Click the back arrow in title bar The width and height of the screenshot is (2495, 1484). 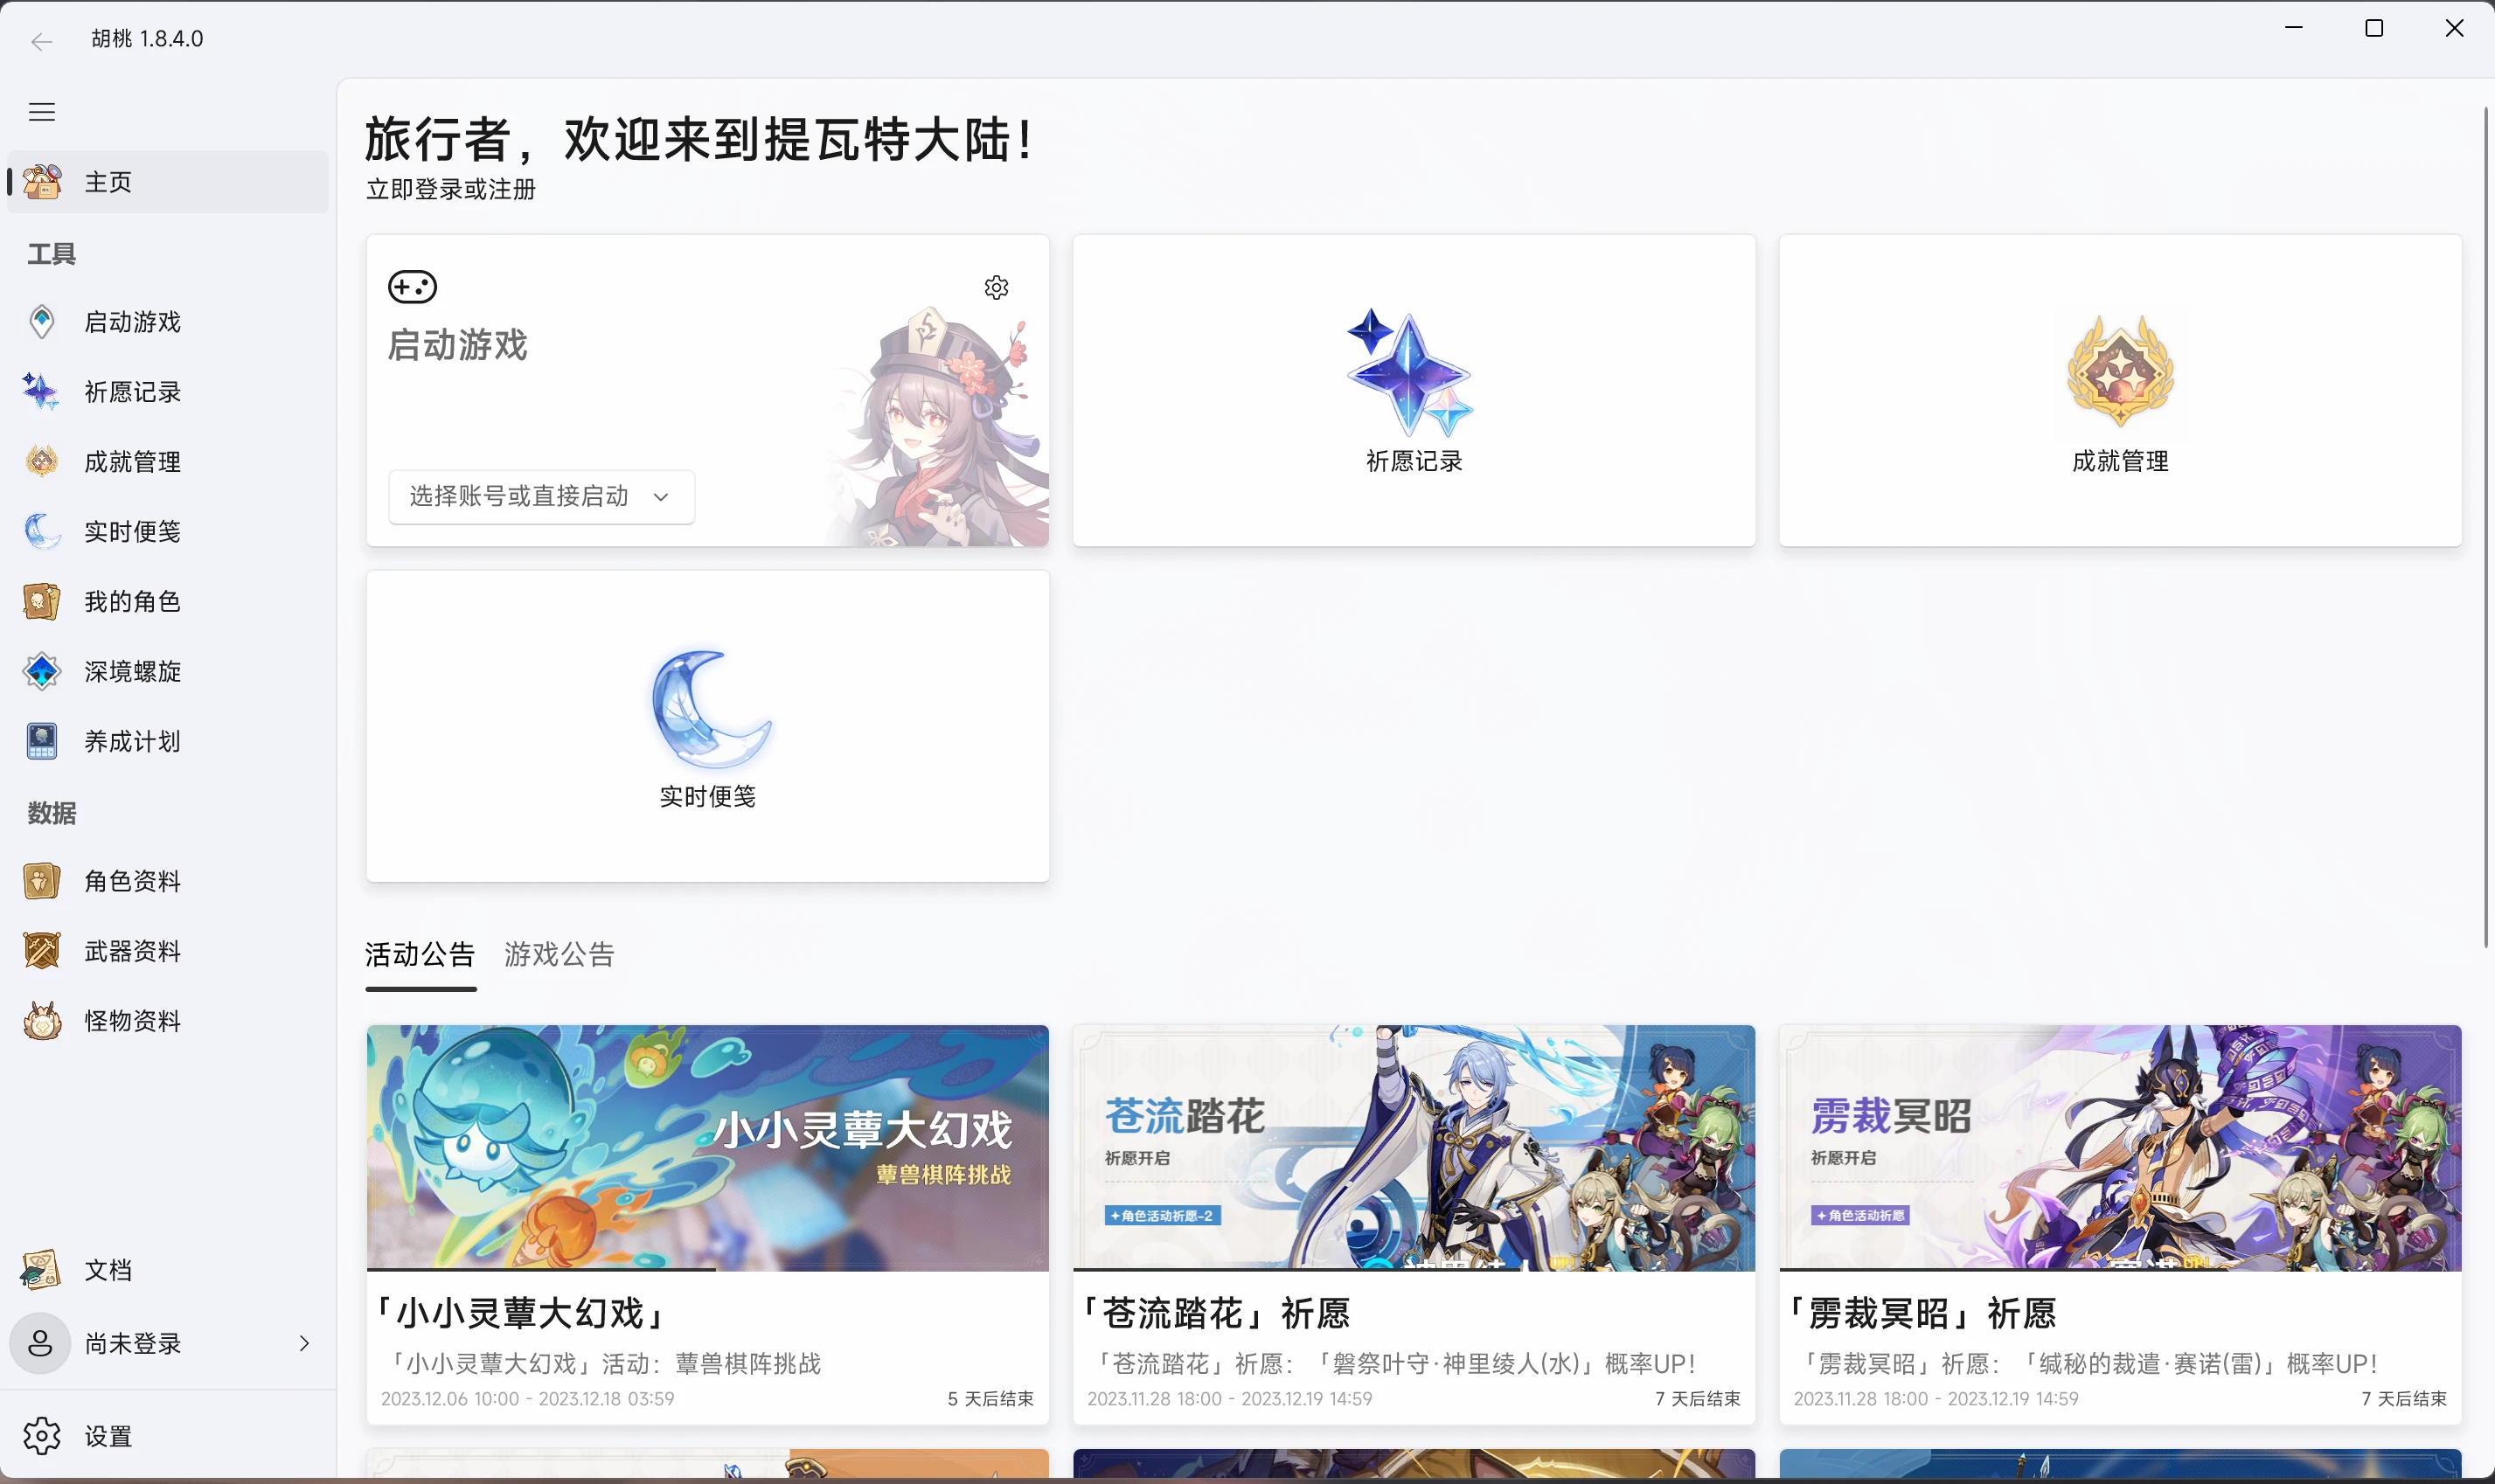click(x=41, y=41)
